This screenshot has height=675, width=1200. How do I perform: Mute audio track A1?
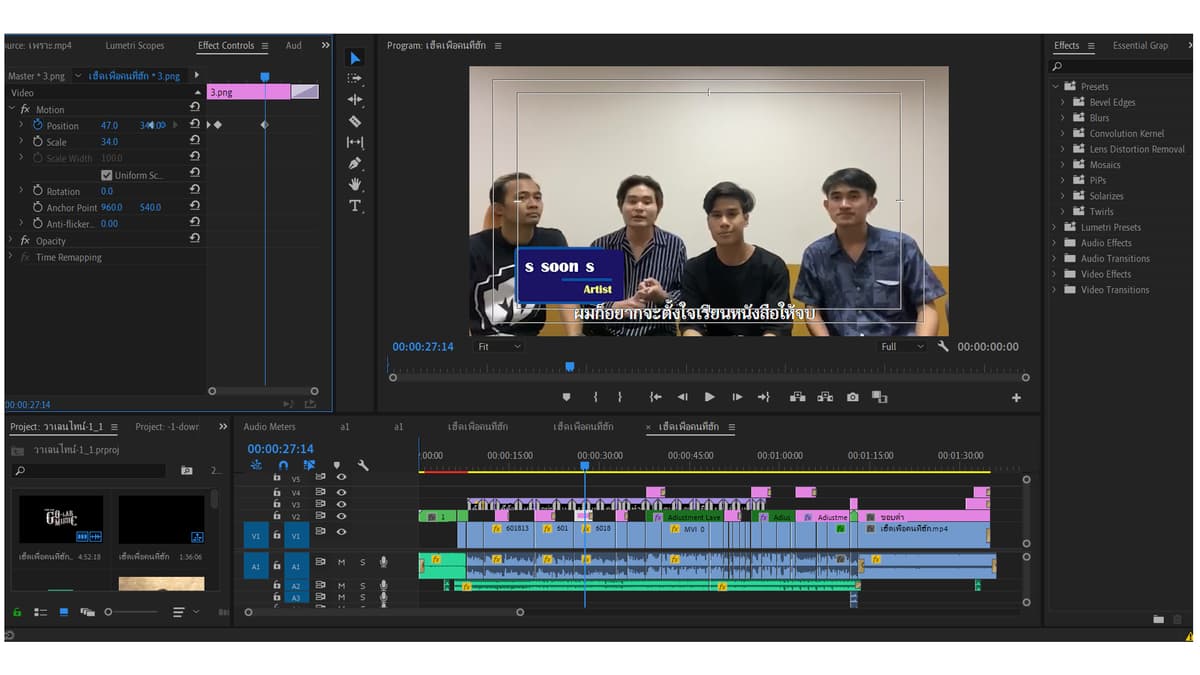(341, 563)
